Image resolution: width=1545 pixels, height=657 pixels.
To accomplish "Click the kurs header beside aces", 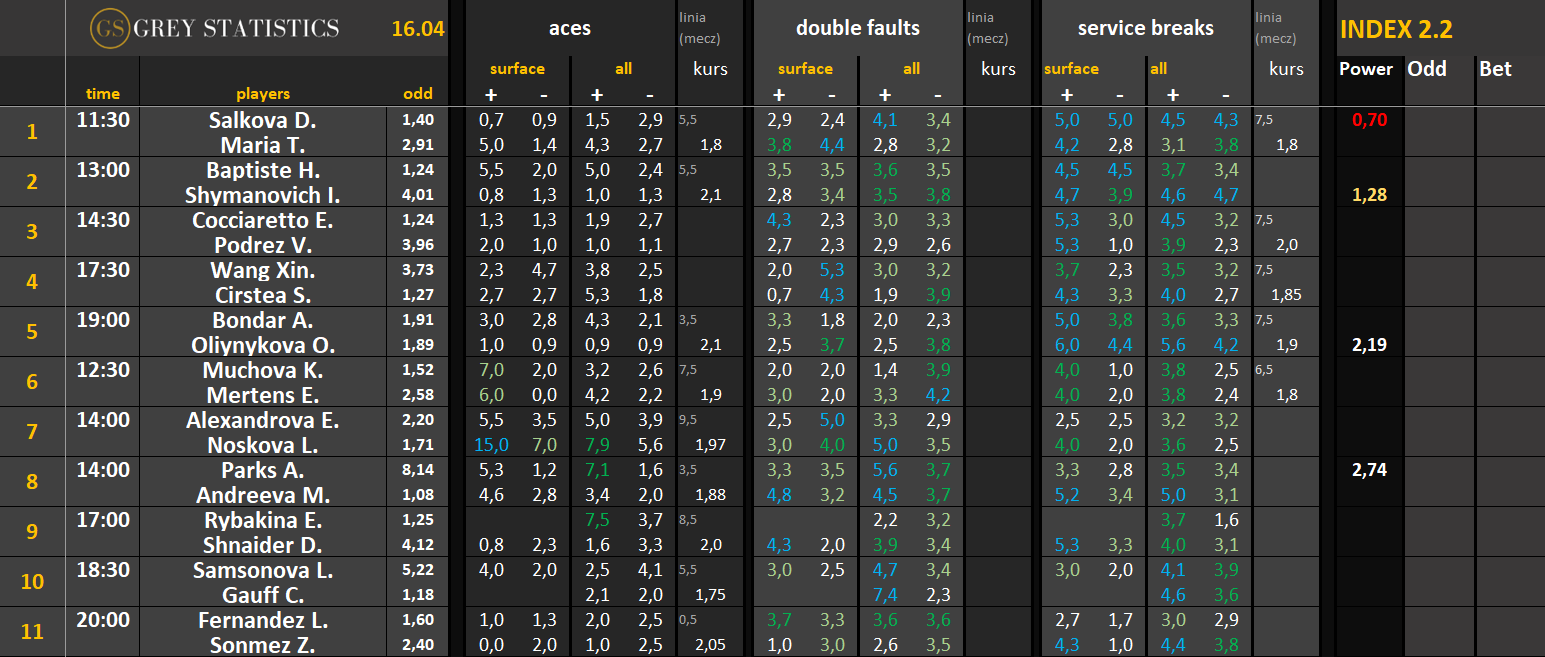I will (x=710, y=69).
